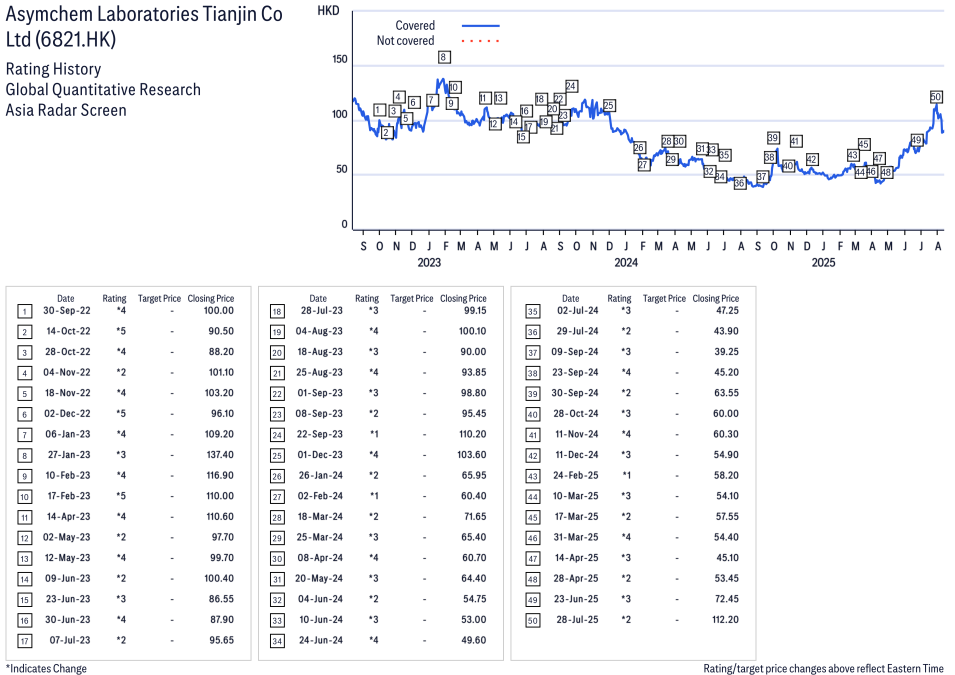Click chart marker 13 on the graph

point(499,98)
